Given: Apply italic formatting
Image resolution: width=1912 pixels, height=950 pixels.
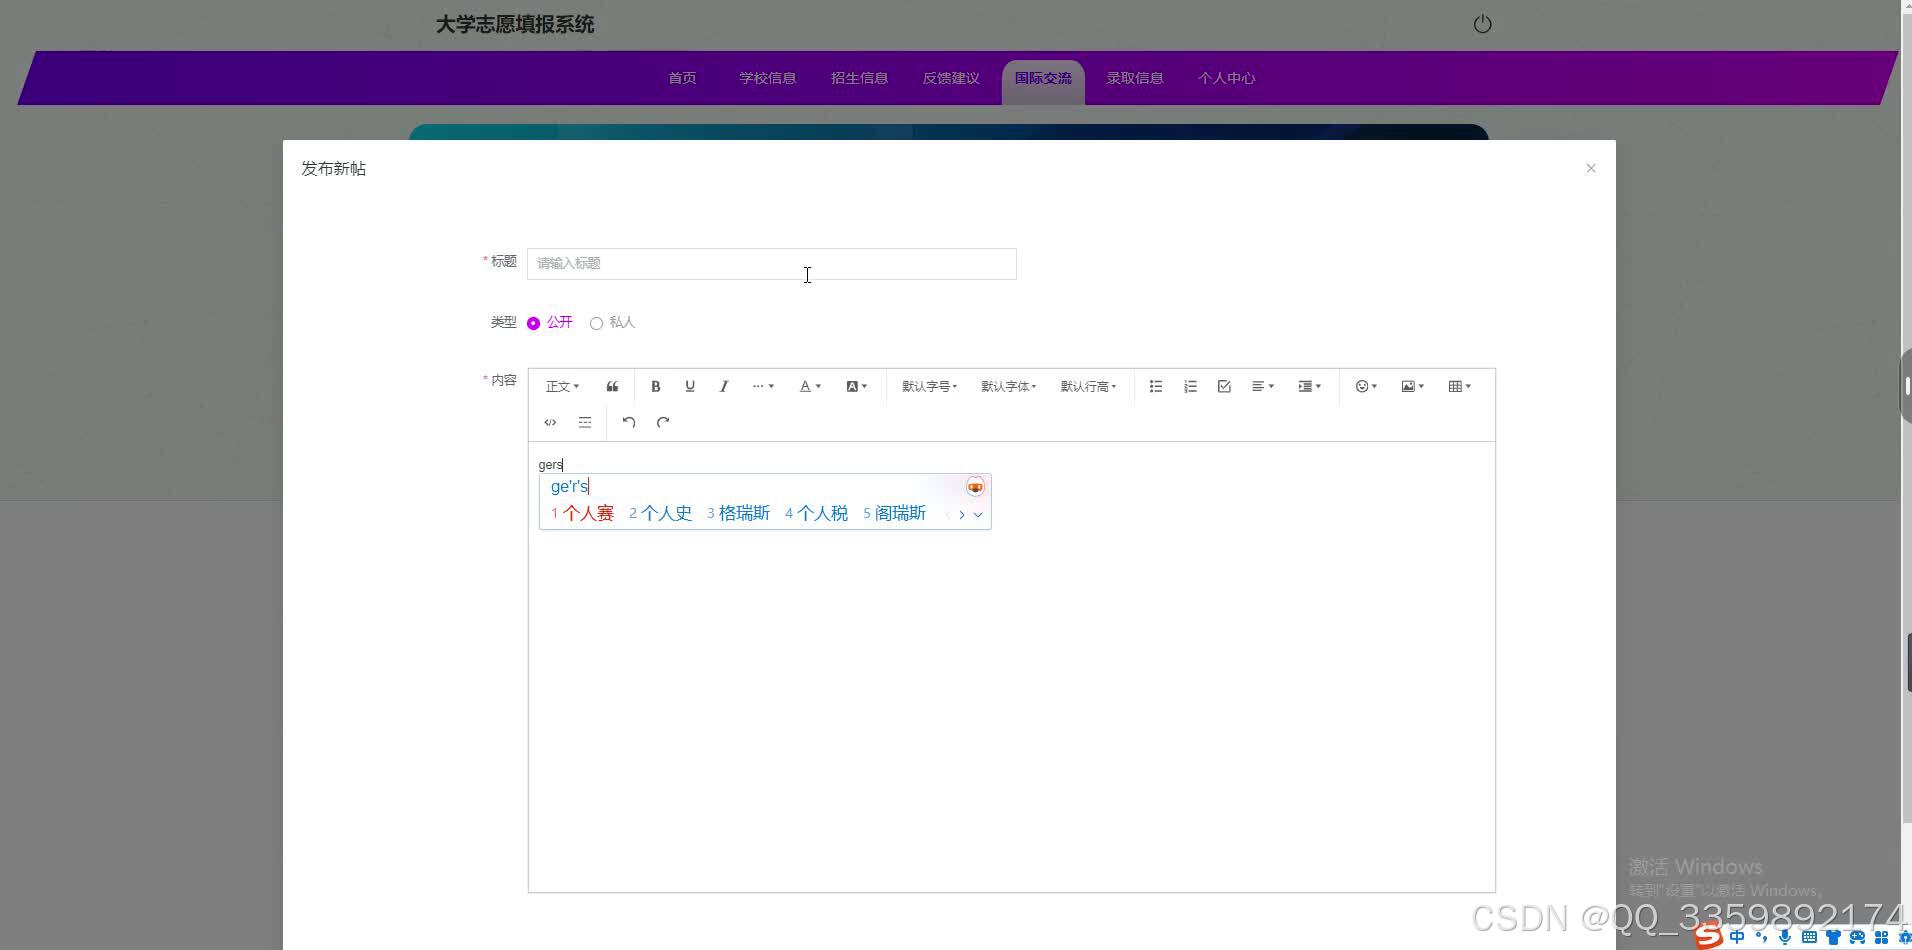Looking at the screenshot, I should [x=723, y=386].
